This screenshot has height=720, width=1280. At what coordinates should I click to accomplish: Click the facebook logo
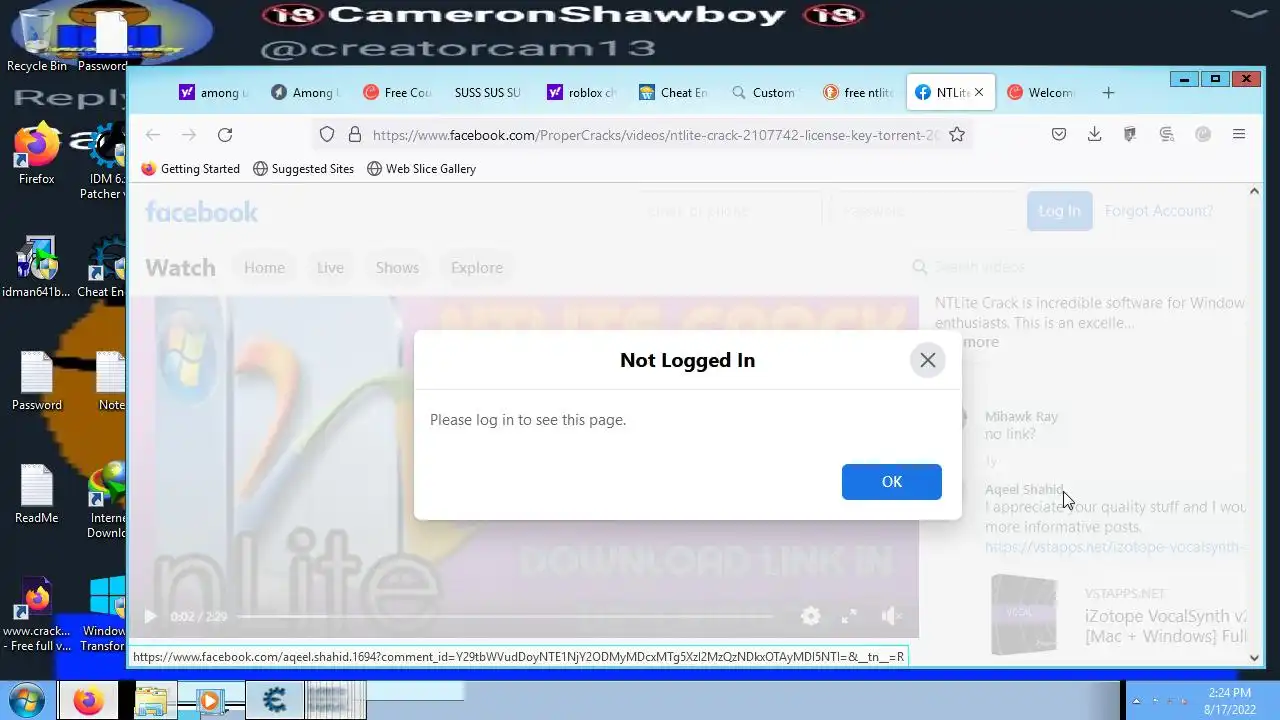click(201, 211)
